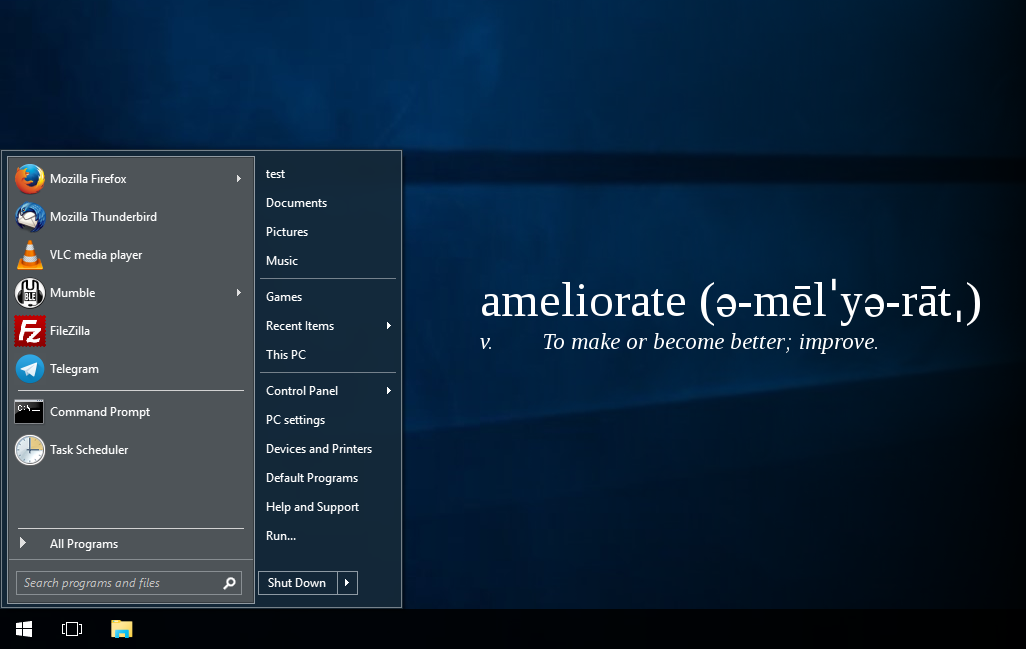Image resolution: width=1026 pixels, height=649 pixels.
Task: Click the Windows Start button in the taskbar
Action: click(24, 629)
